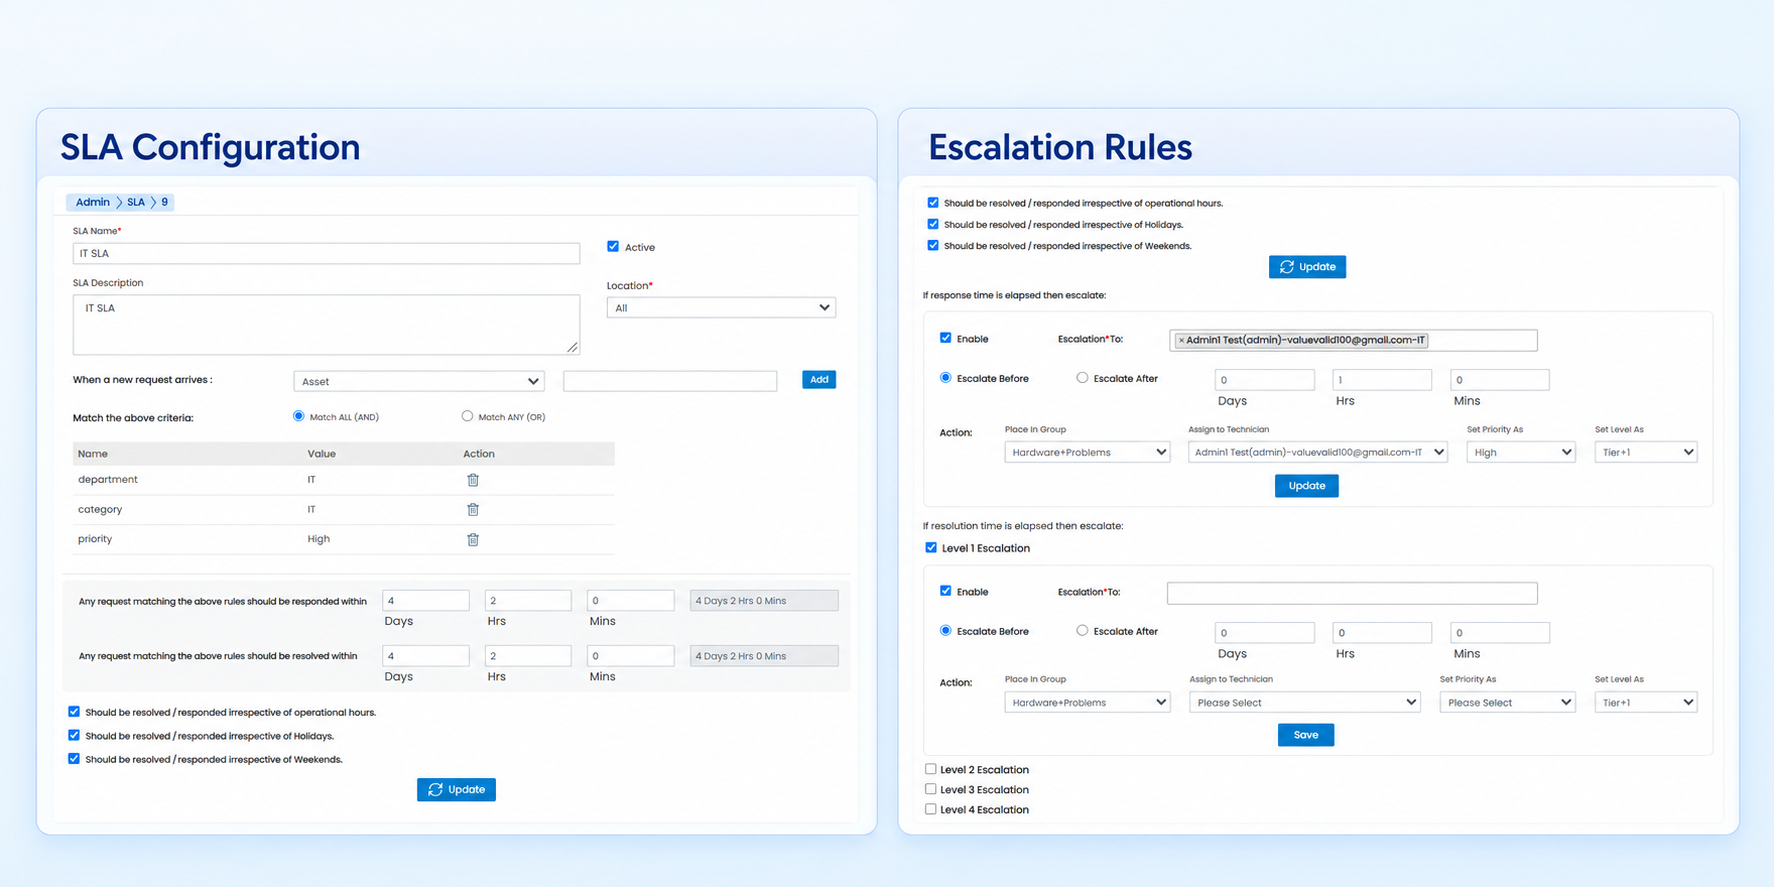This screenshot has width=1774, height=887.
Task: Select Match ANY (OR) radio option
Action: pos(467,416)
